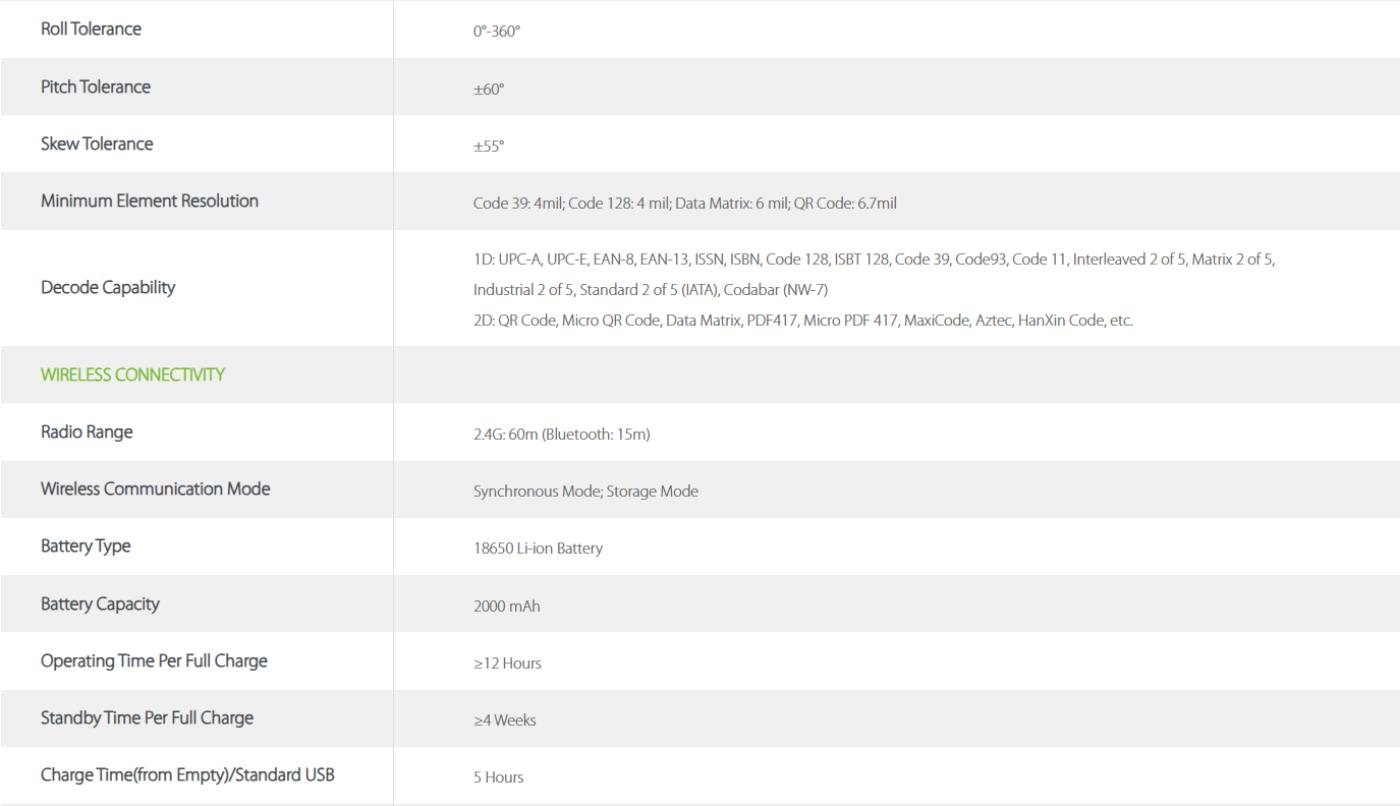
Task: Click Wireless Communication Mode label
Action: (x=155, y=489)
